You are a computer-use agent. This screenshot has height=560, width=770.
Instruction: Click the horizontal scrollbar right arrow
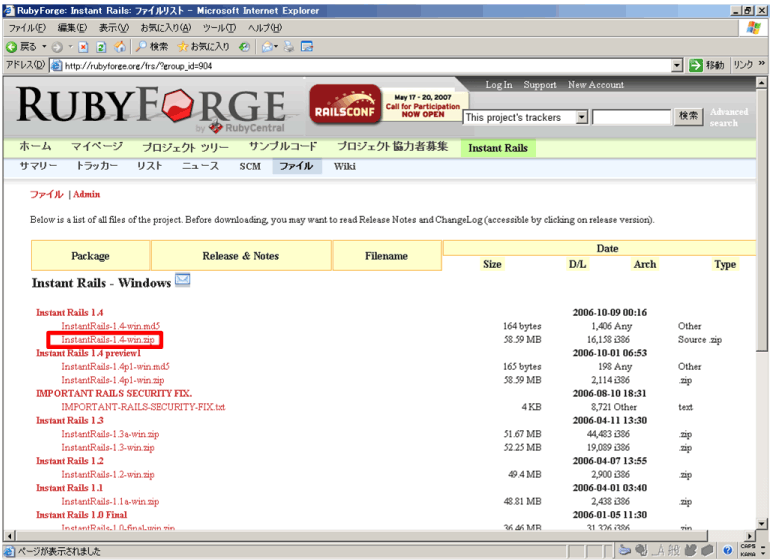[x=750, y=536]
